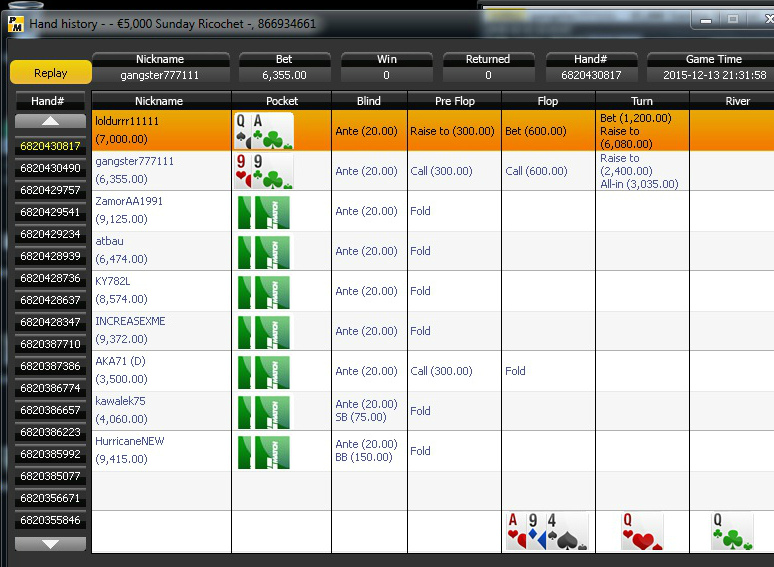Select hand 6820429234 in the list
The width and height of the screenshot is (774, 567).
[x=50, y=234]
